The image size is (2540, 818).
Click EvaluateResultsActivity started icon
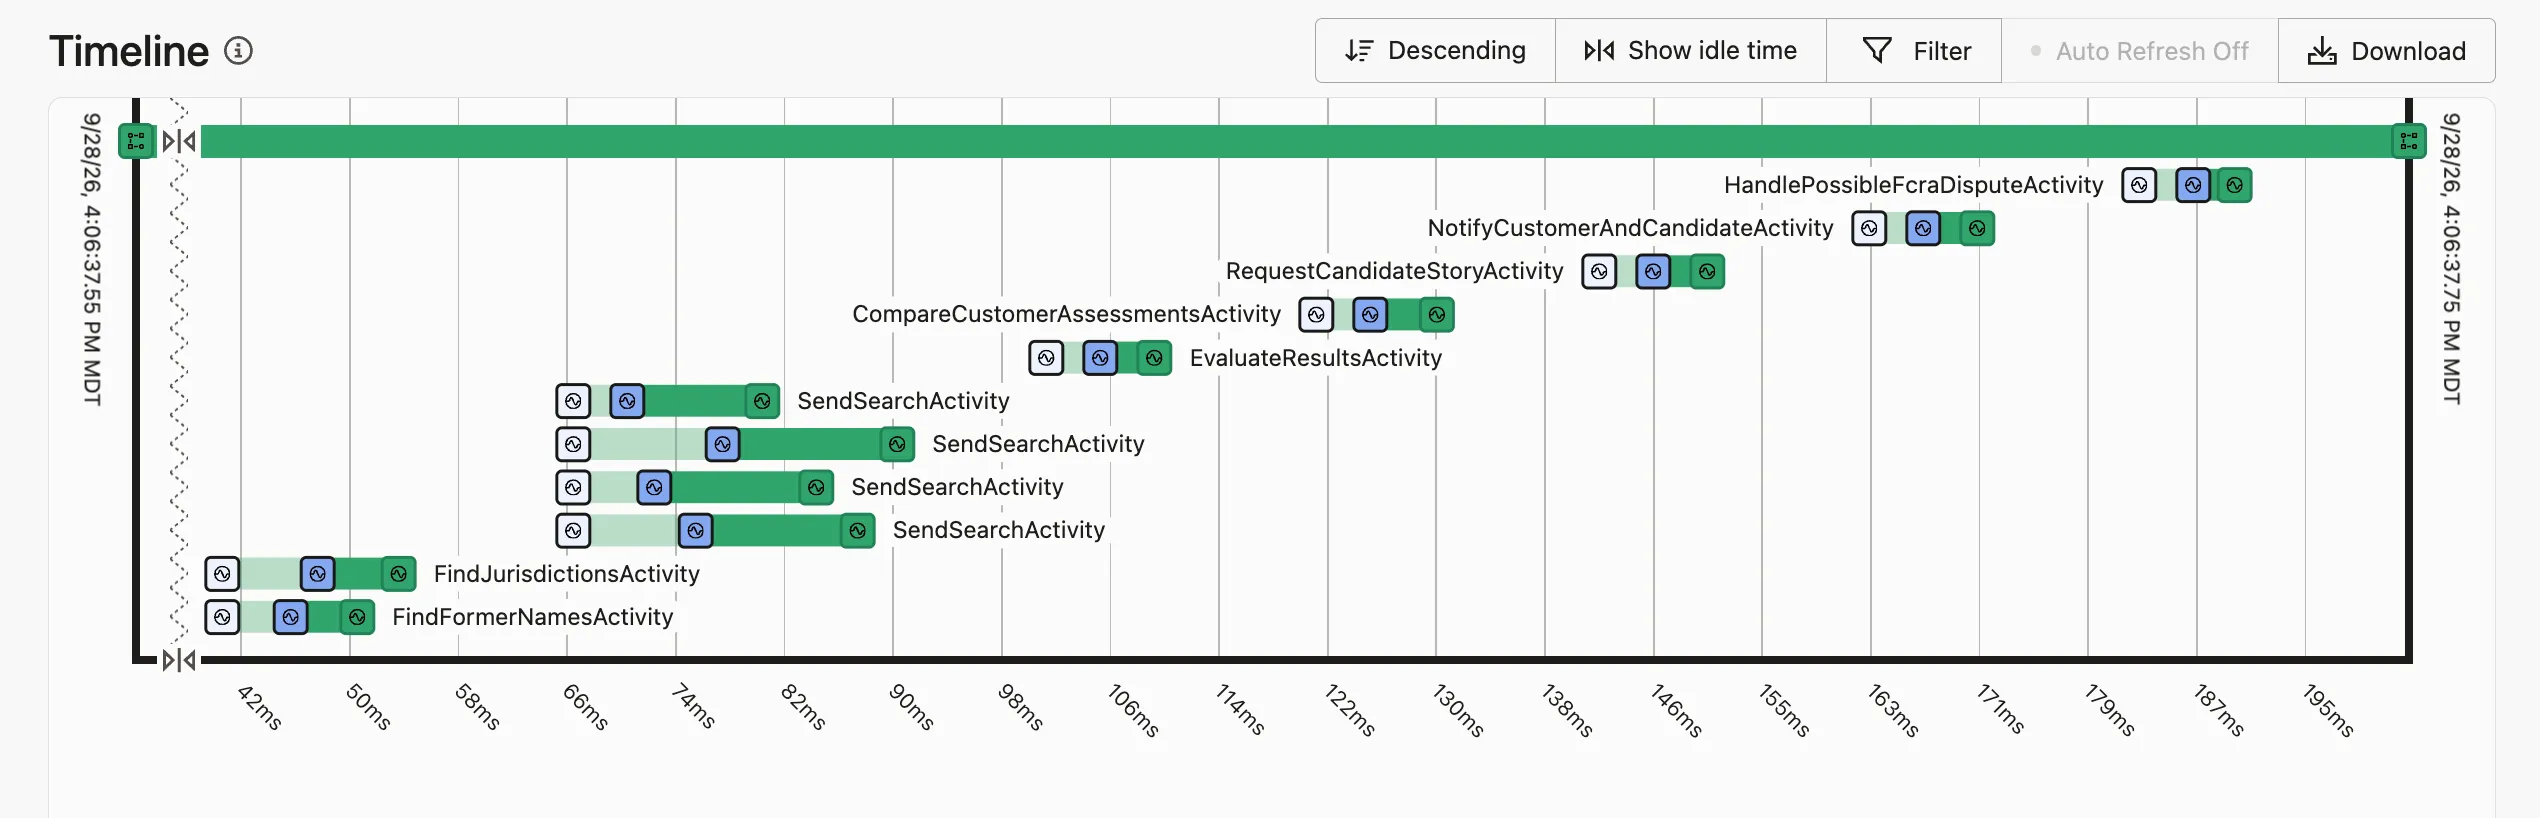click(x=1100, y=358)
